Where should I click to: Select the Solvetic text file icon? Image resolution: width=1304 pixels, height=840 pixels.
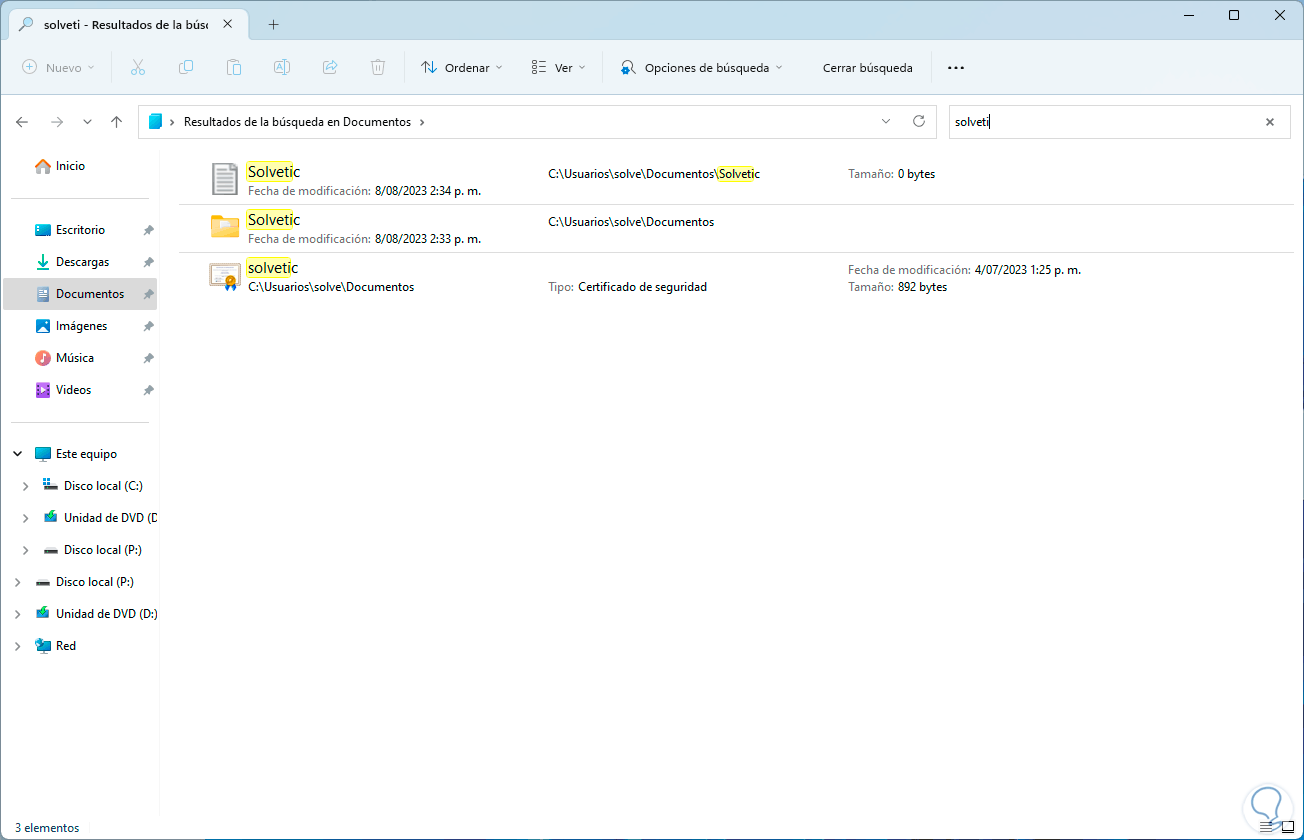click(225, 180)
